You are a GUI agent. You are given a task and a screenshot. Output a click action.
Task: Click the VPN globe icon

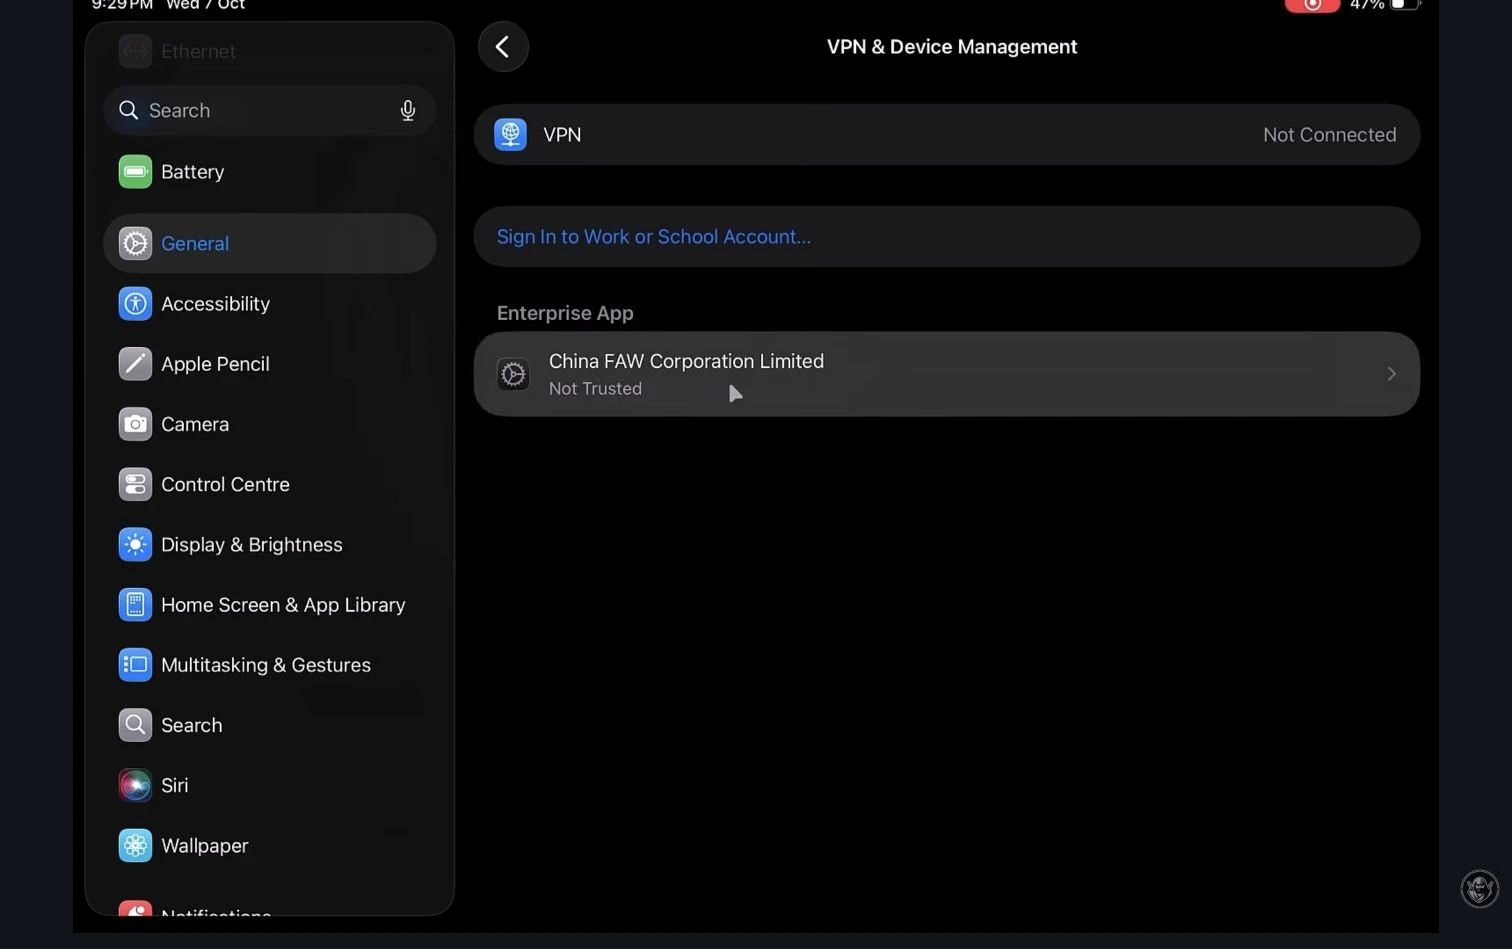click(510, 134)
